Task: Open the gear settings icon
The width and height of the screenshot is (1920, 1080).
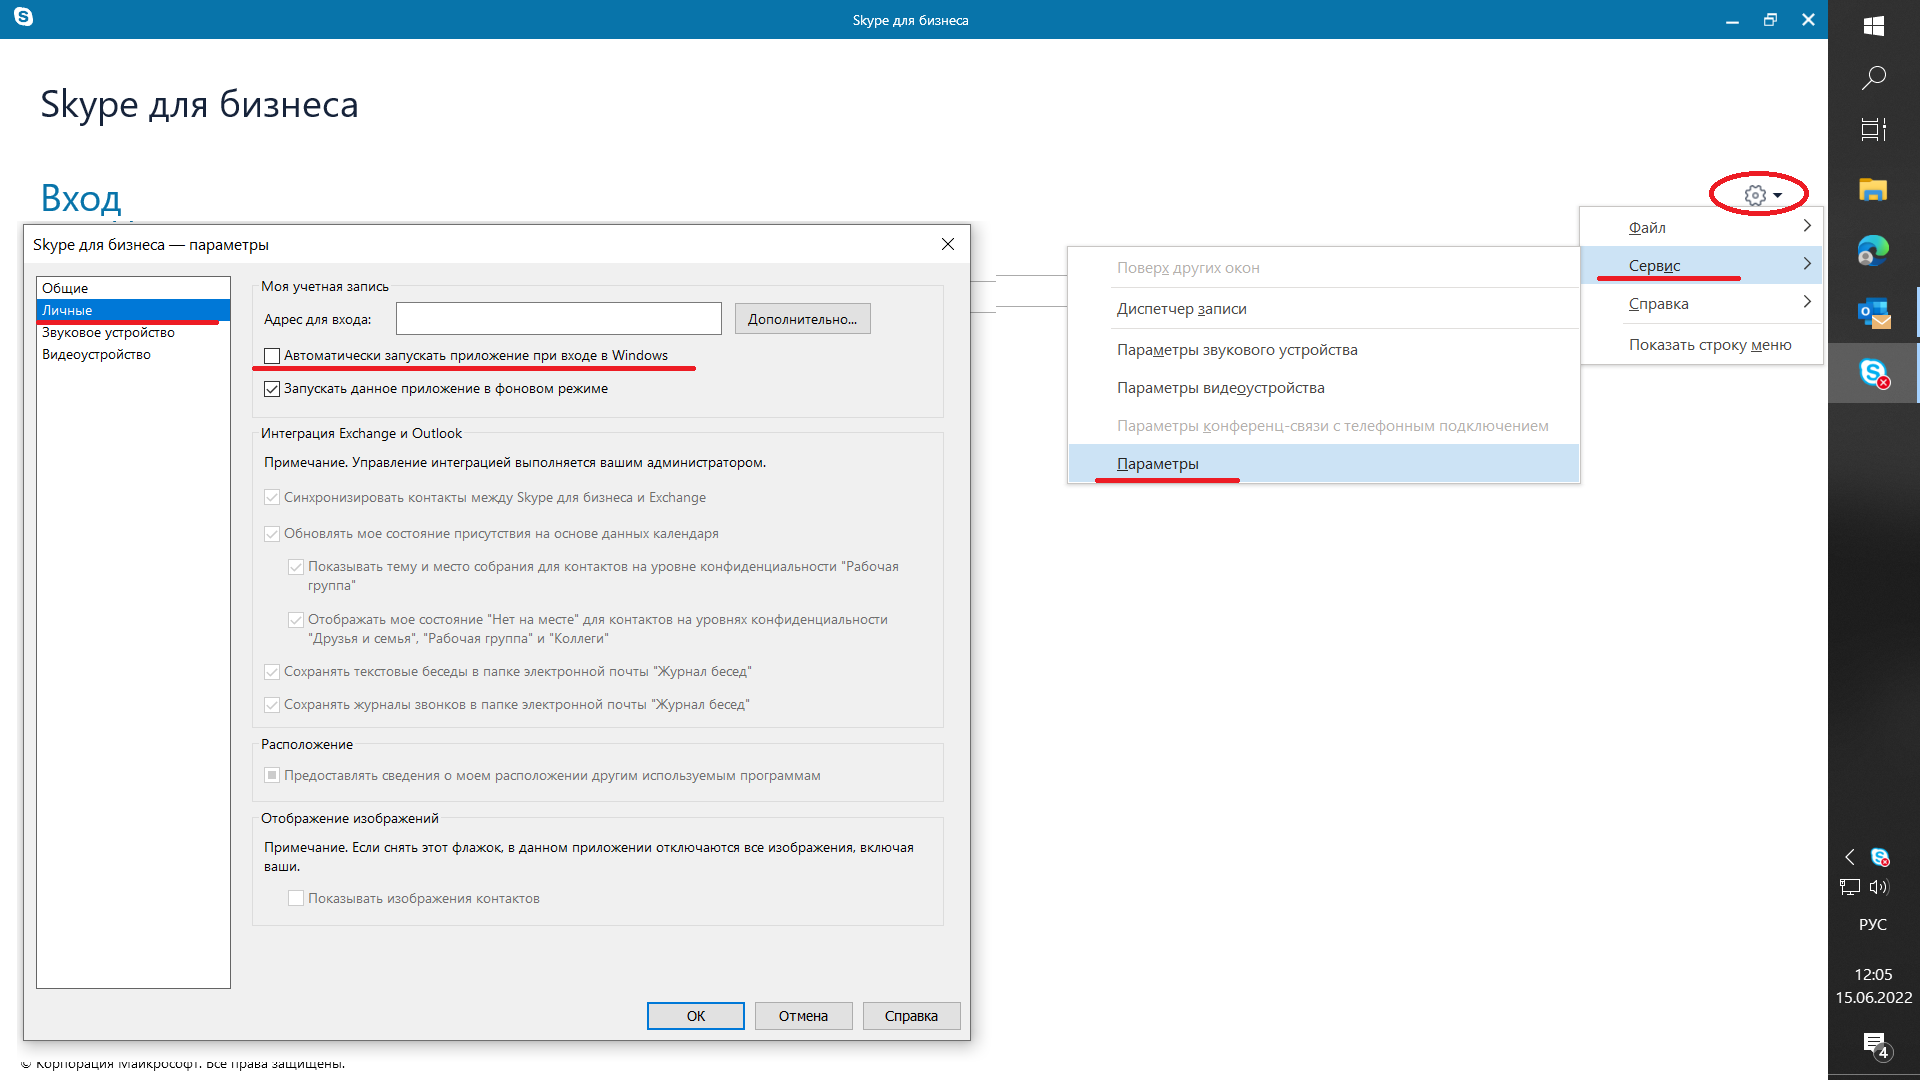Action: click(1755, 195)
